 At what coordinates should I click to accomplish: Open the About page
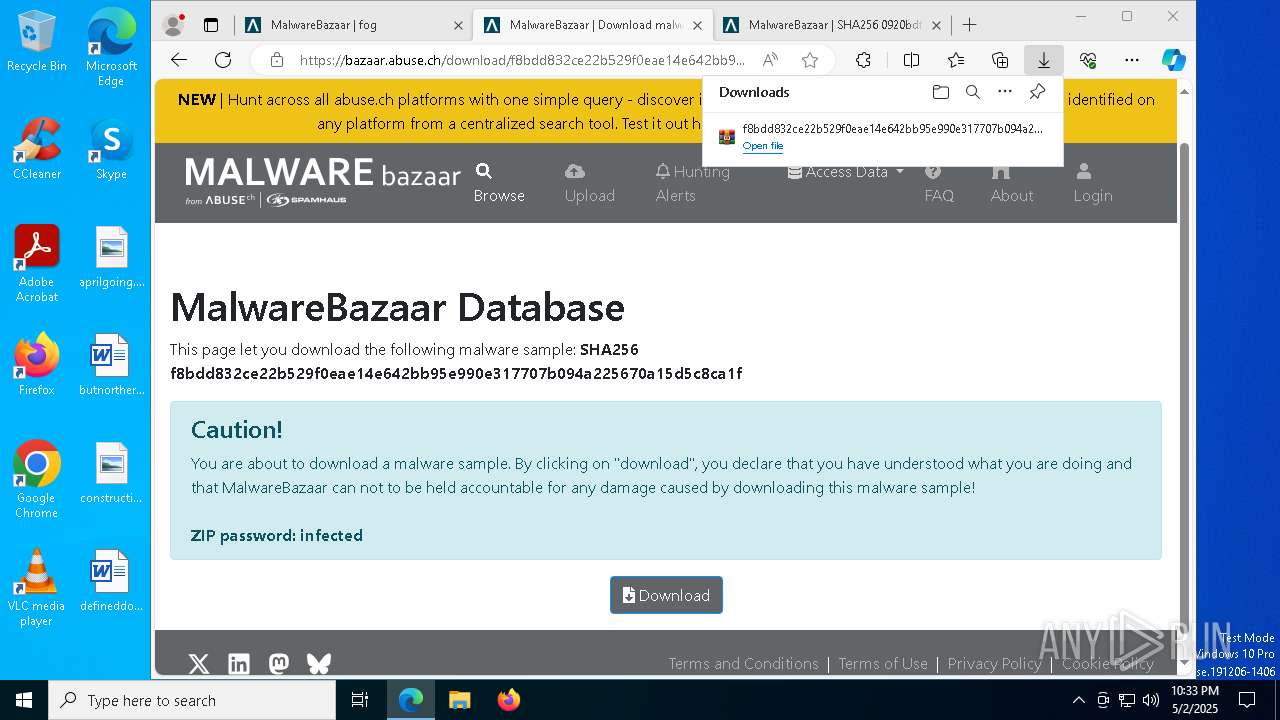tap(1012, 183)
